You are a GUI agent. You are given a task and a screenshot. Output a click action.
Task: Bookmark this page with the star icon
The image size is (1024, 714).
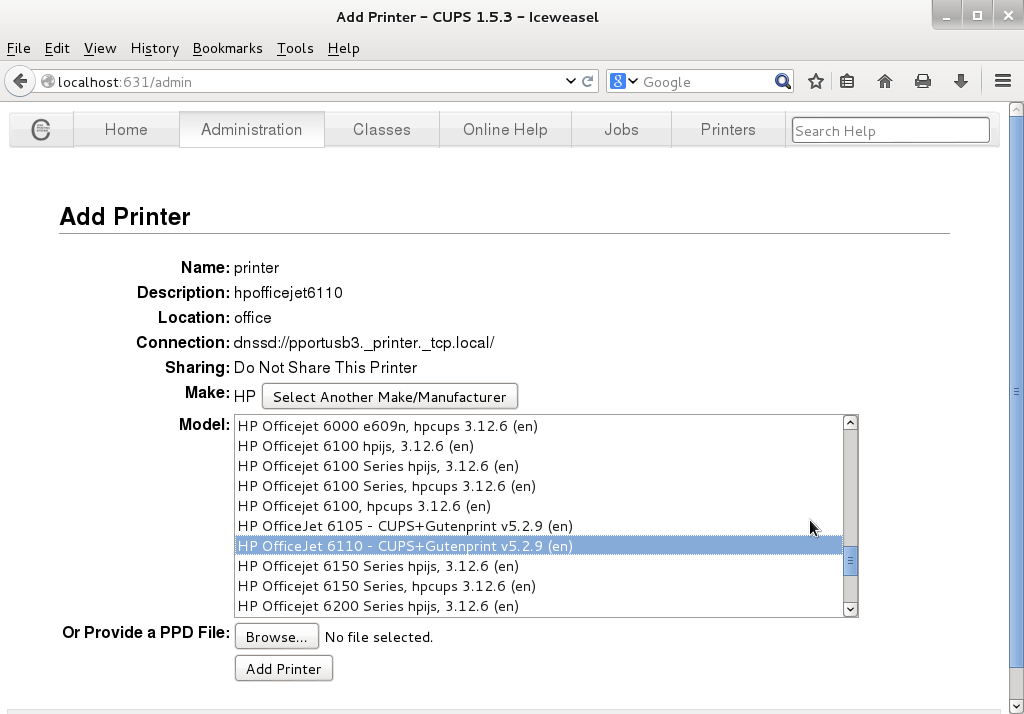[x=816, y=82]
